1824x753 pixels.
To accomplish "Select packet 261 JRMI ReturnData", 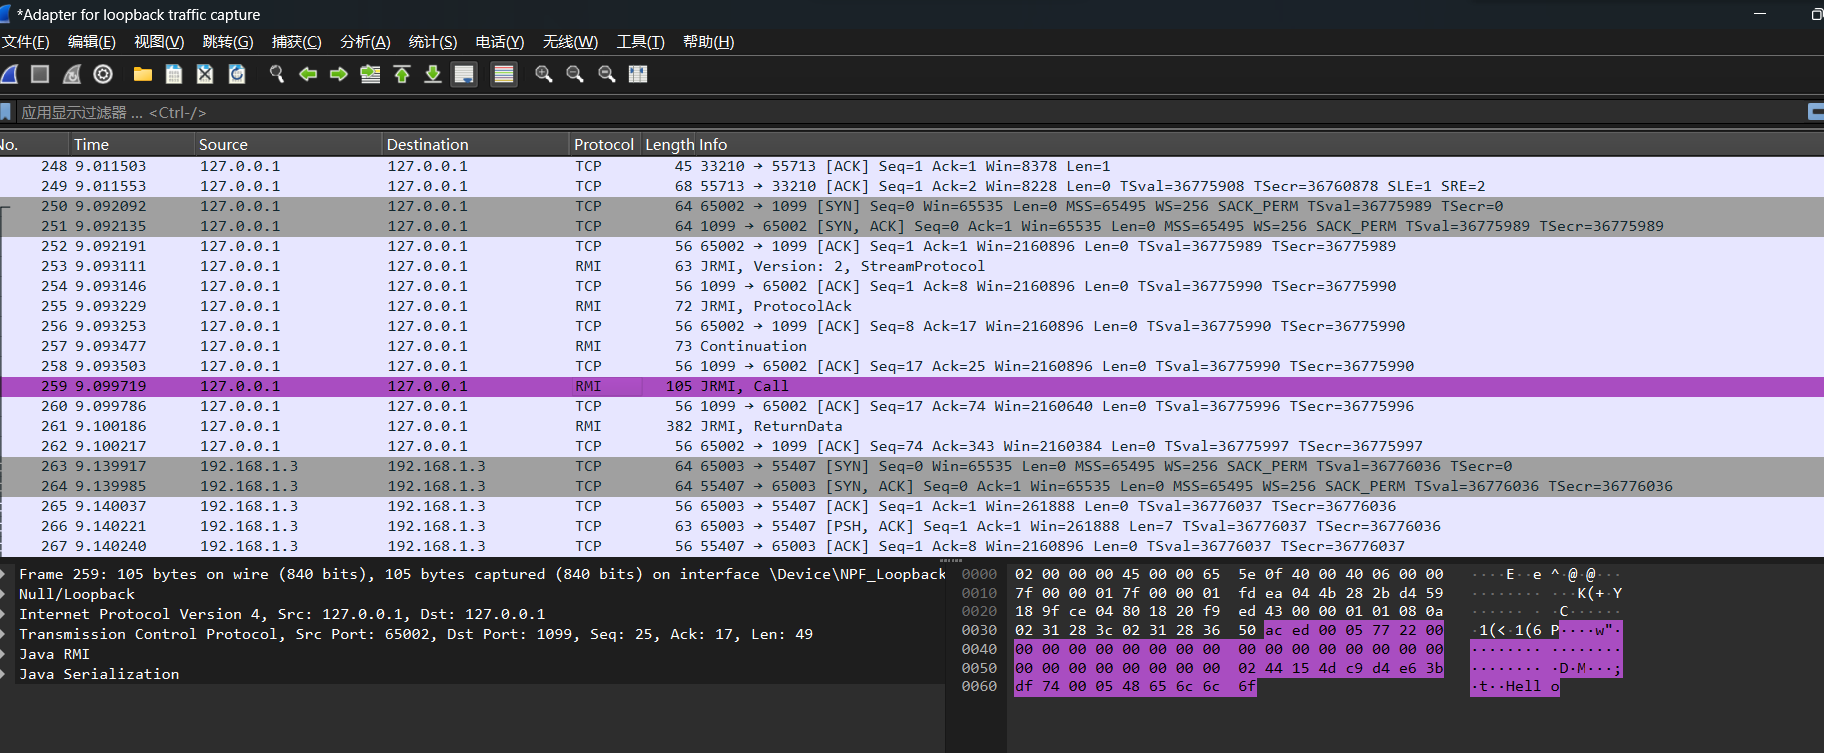I will coord(912,426).
